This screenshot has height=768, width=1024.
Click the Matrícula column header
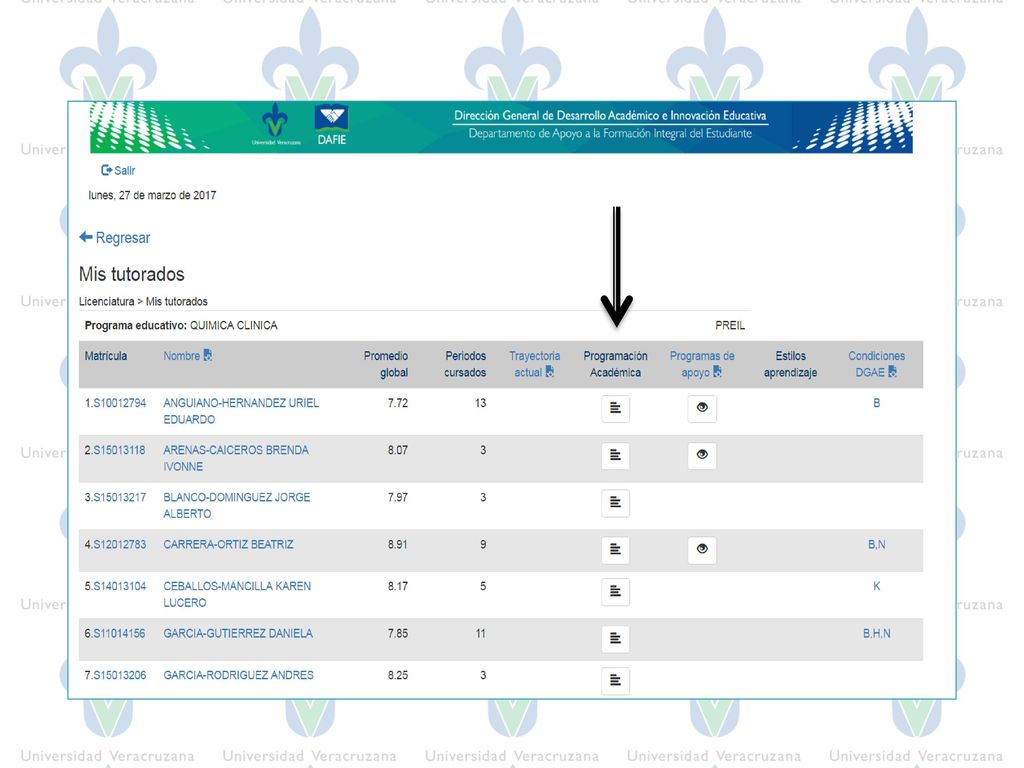106,356
